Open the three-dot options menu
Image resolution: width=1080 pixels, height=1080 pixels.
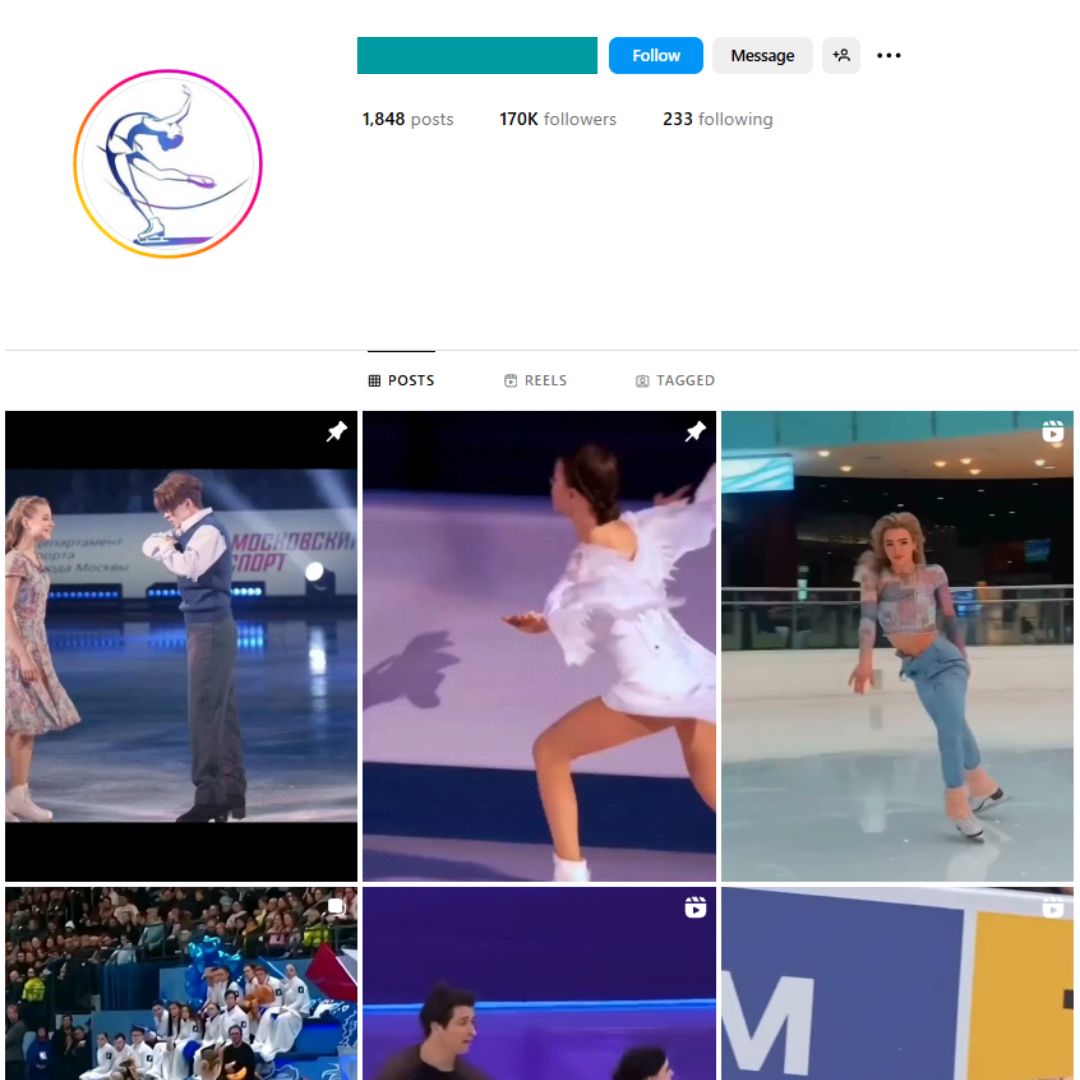(x=889, y=55)
